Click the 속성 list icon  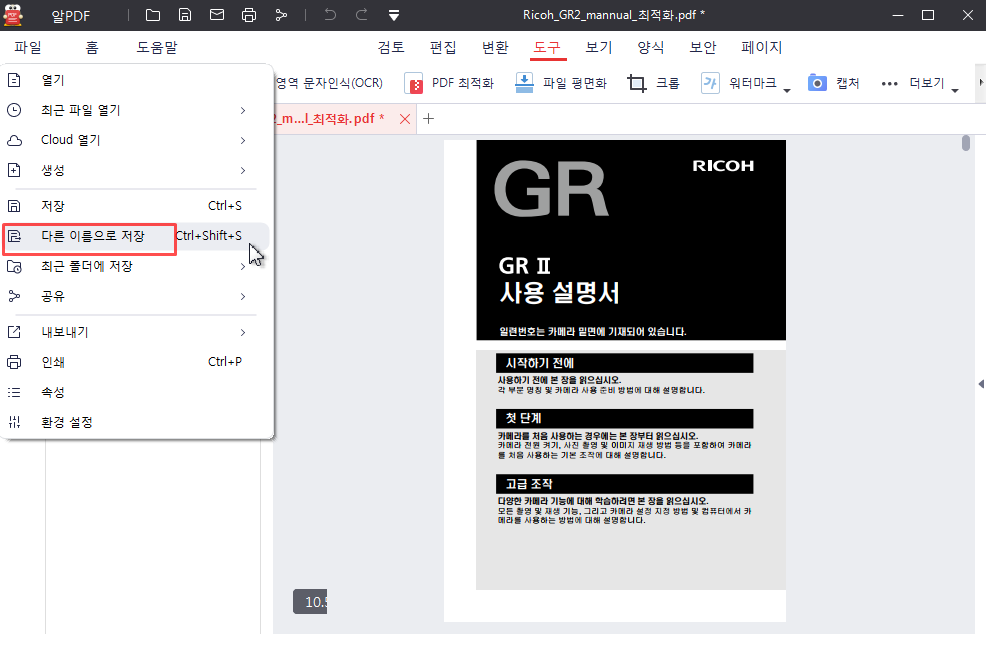pyautogui.click(x=14, y=392)
